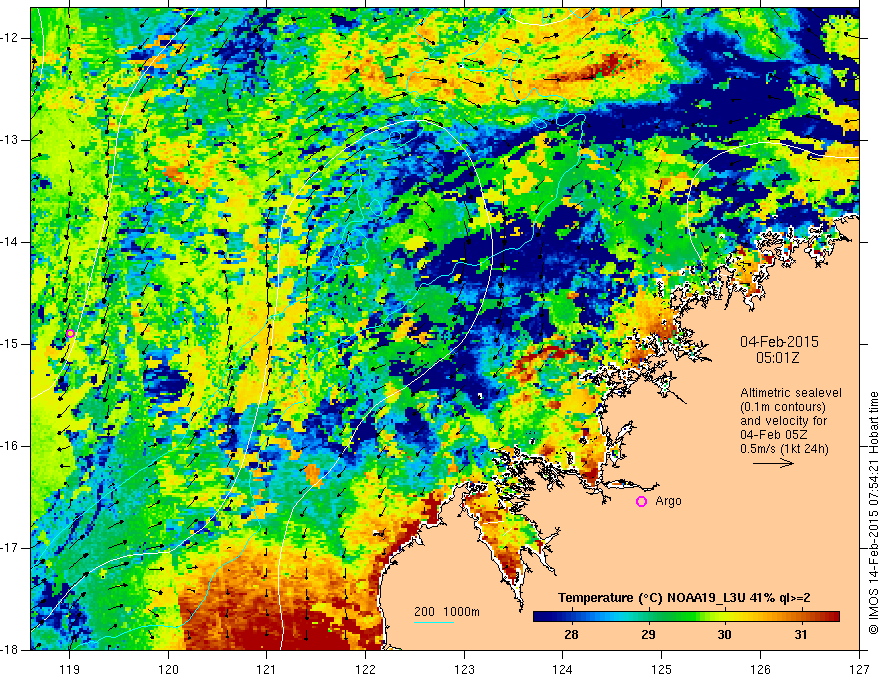Click the '05:01Z' time label
Viewport: 880px width, 680px height.
[777, 357]
